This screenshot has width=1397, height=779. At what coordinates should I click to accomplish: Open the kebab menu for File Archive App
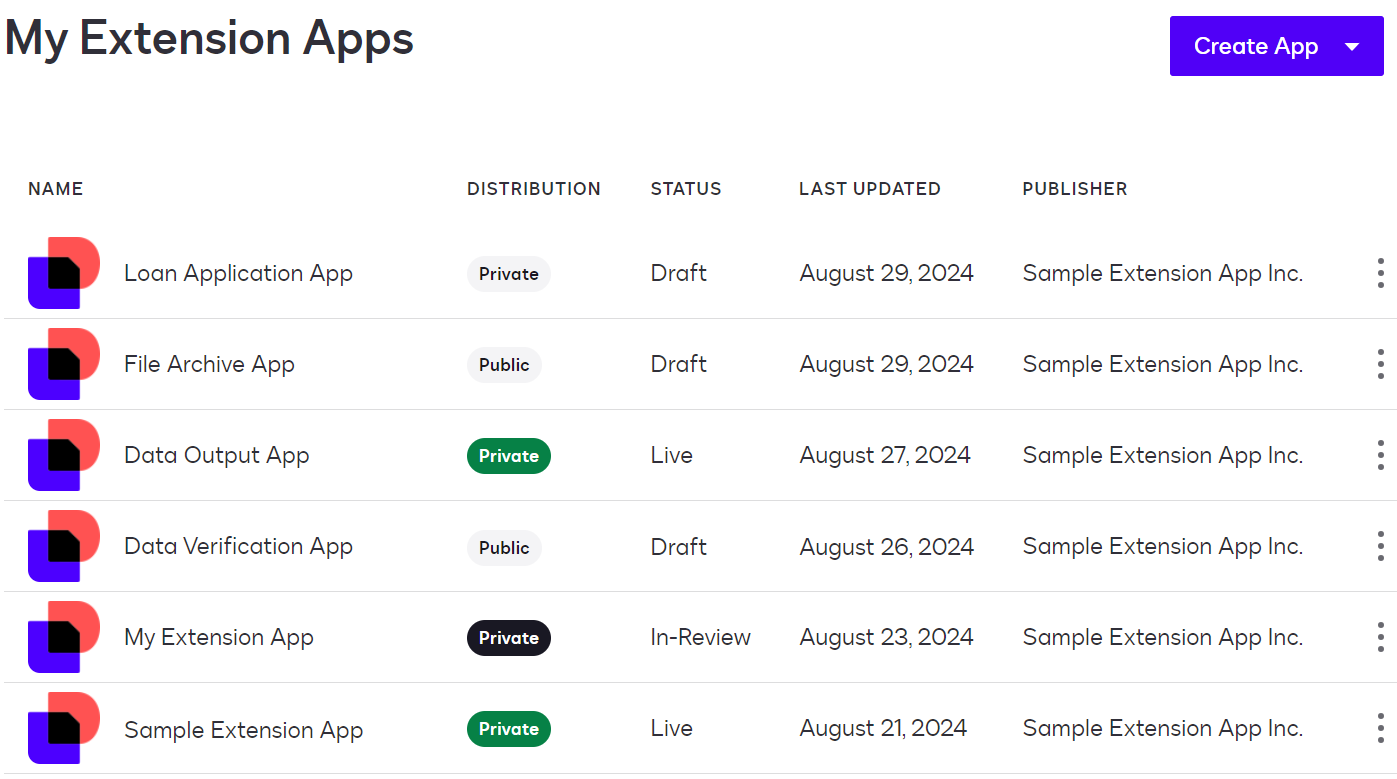point(1379,363)
